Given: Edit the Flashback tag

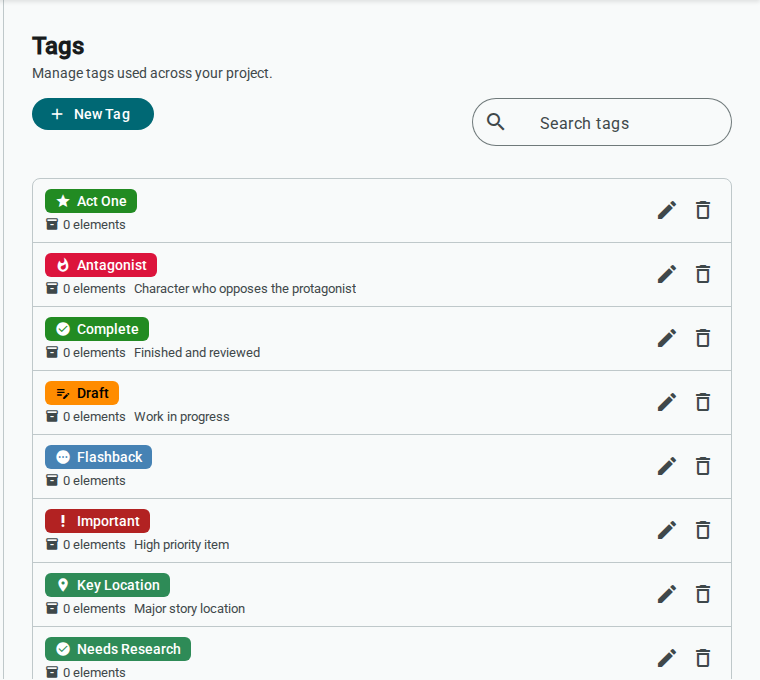Looking at the screenshot, I should pos(667,466).
